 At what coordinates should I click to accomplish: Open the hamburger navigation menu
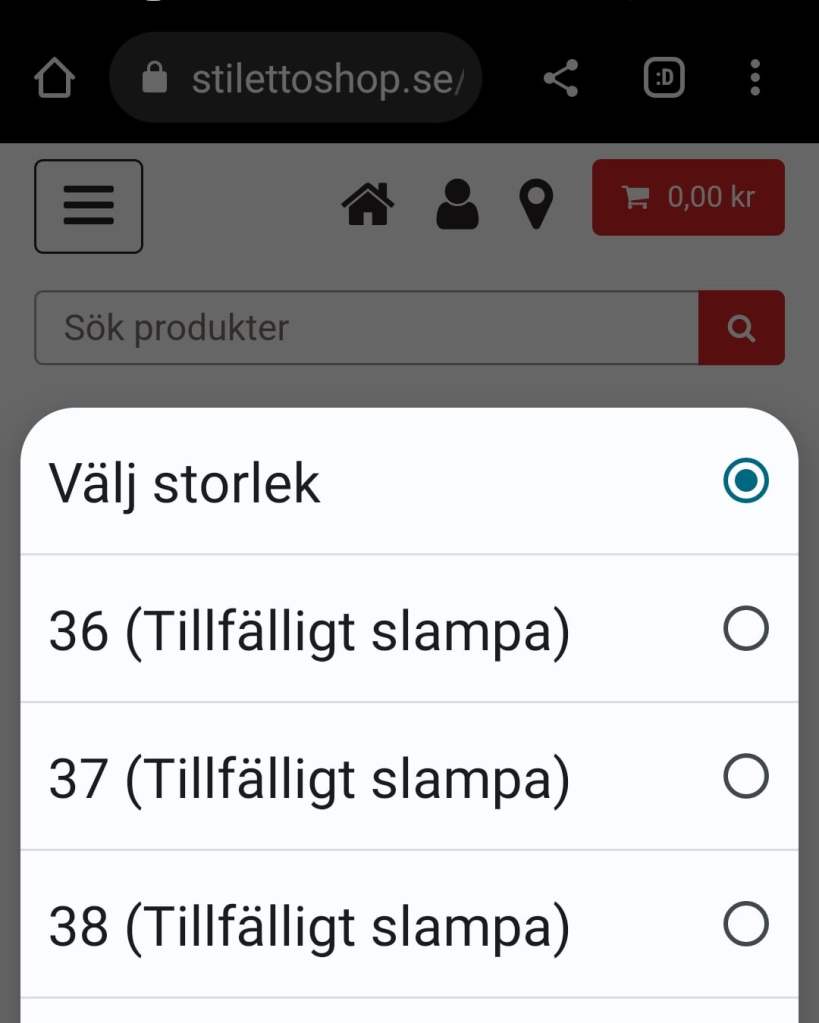89,206
